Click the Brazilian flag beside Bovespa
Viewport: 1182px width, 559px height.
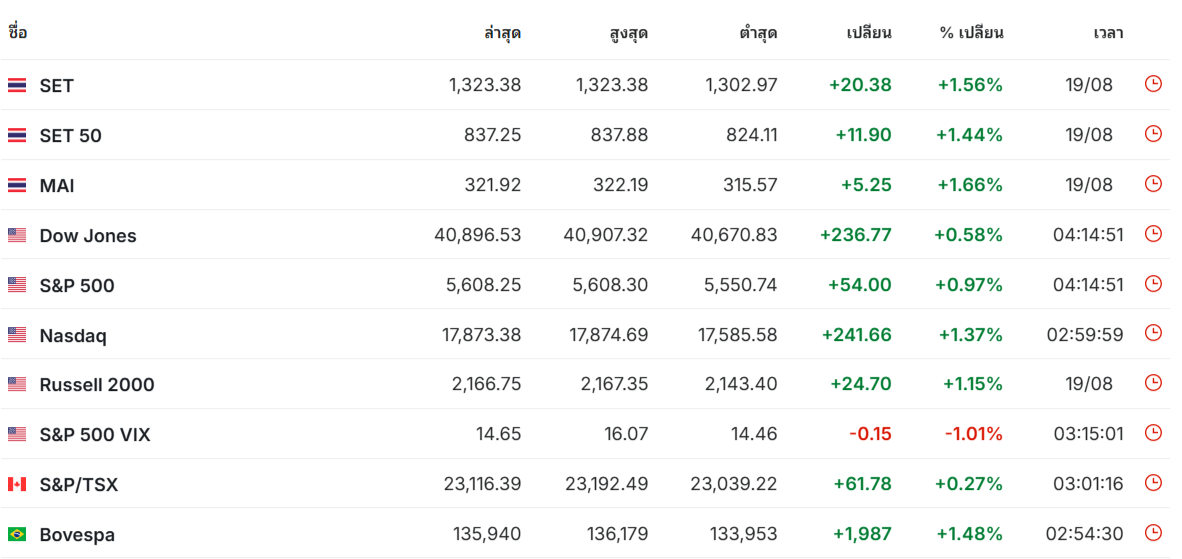coord(17,534)
